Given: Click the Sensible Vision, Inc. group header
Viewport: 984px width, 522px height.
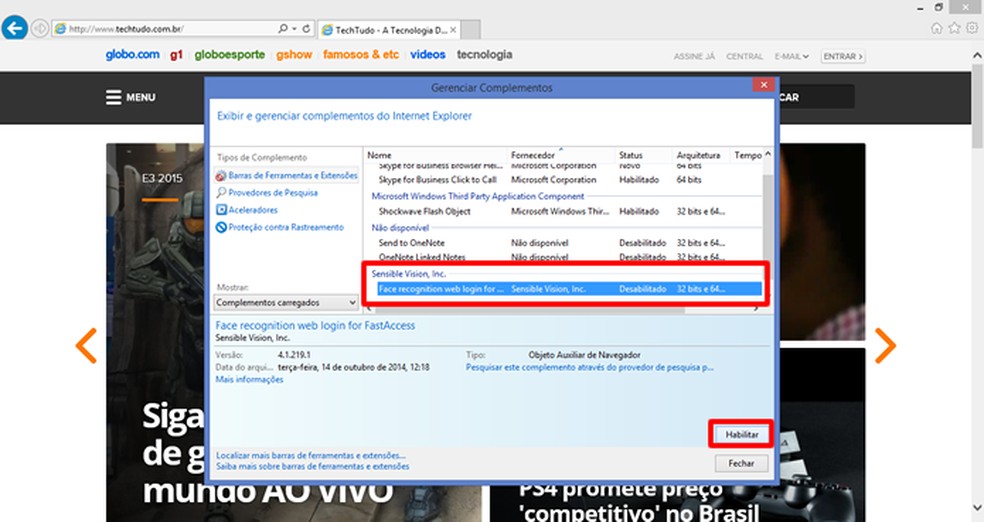Looking at the screenshot, I should point(409,274).
